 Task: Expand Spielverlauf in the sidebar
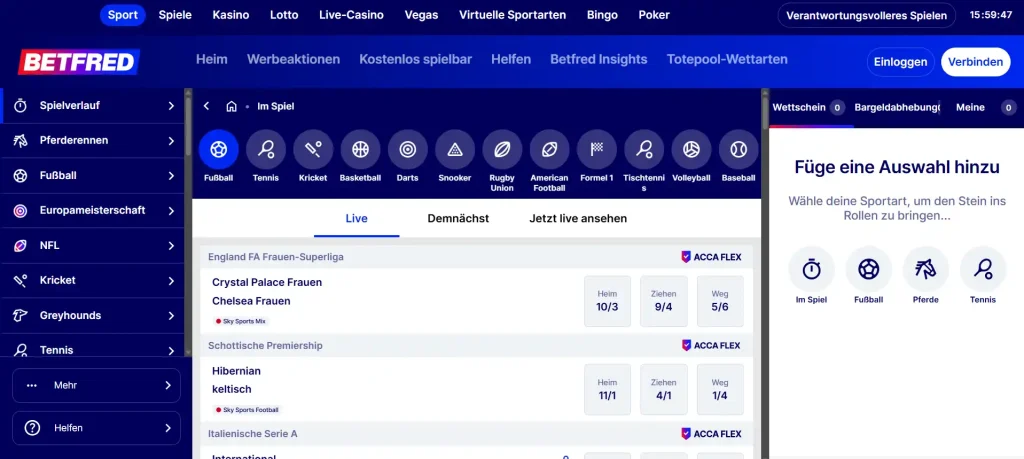pyautogui.click(x=94, y=106)
